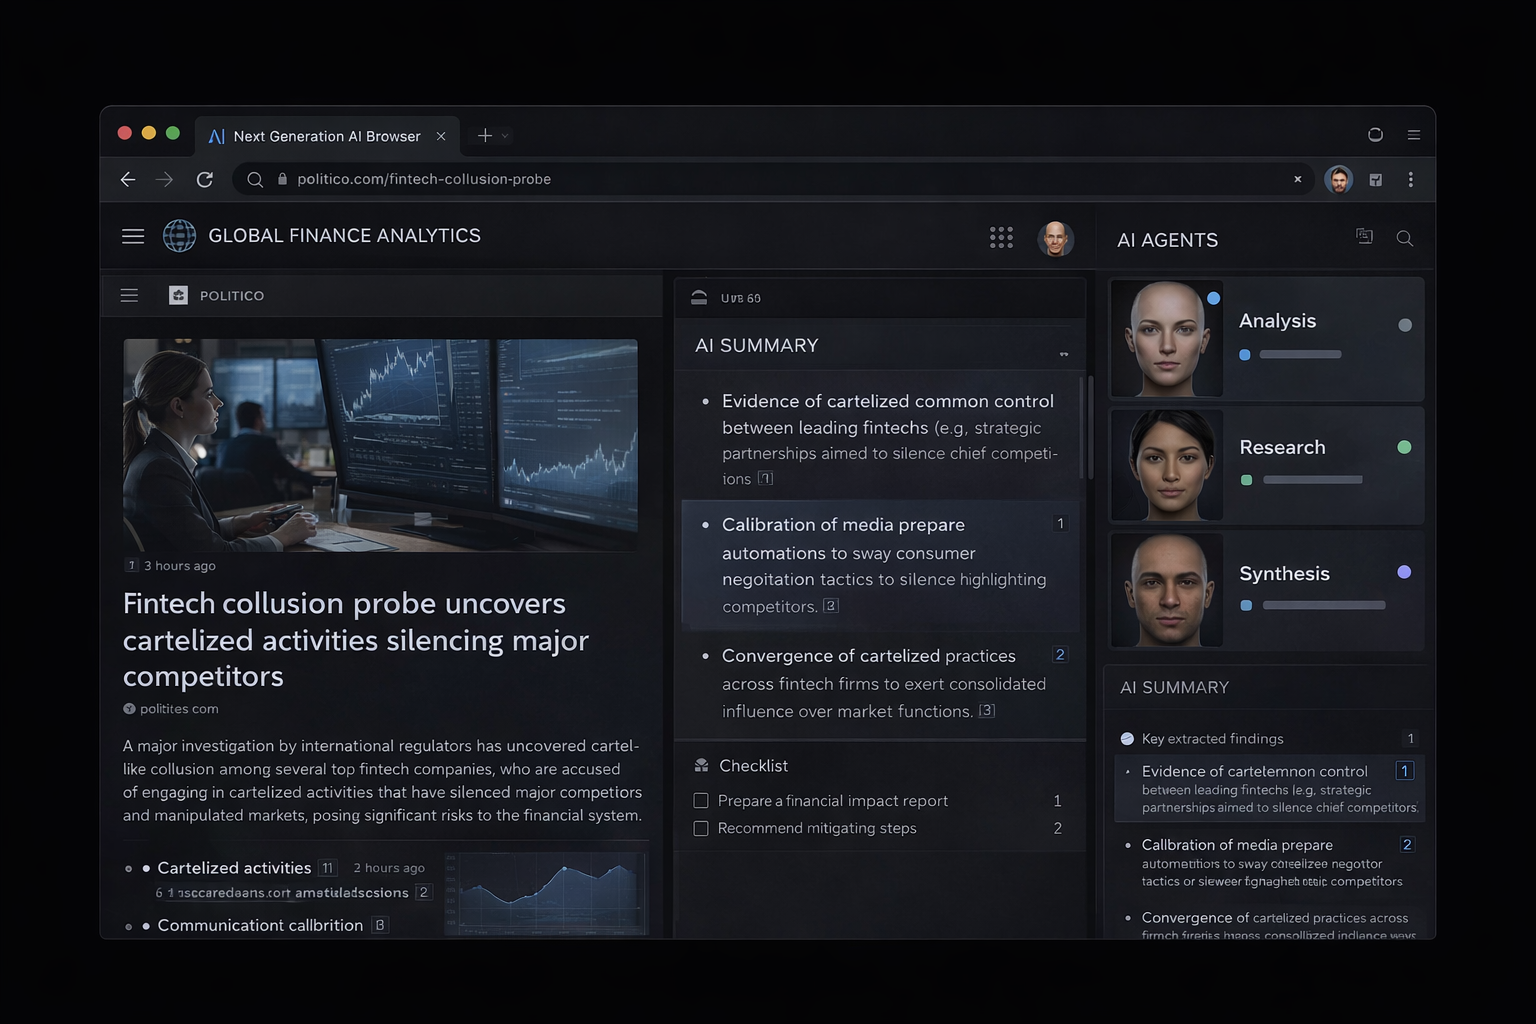Open the new tab dropdown chevron
Viewport: 1536px width, 1024px height.
coord(506,135)
